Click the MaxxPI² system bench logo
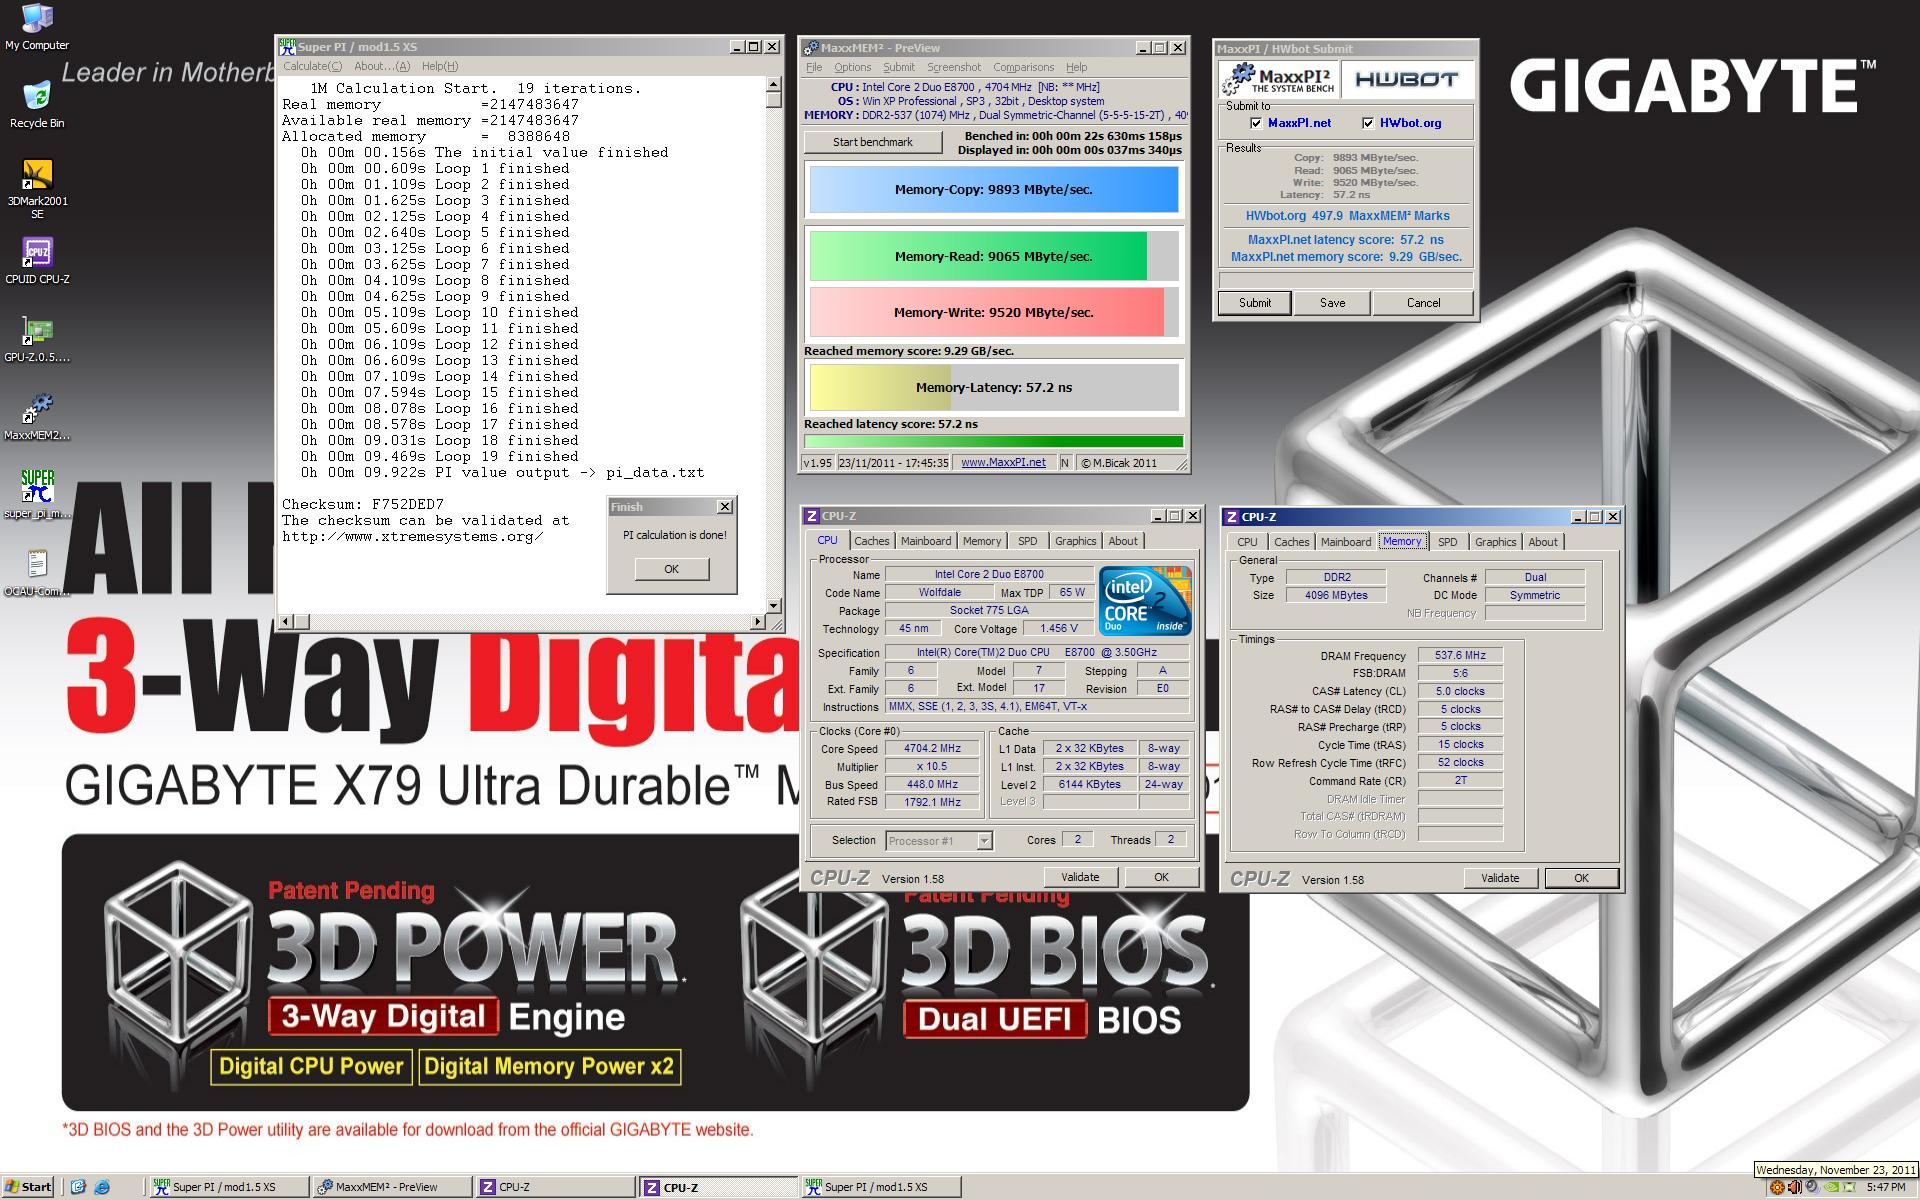Screen dimensions: 1920x1200 (1279, 79)
